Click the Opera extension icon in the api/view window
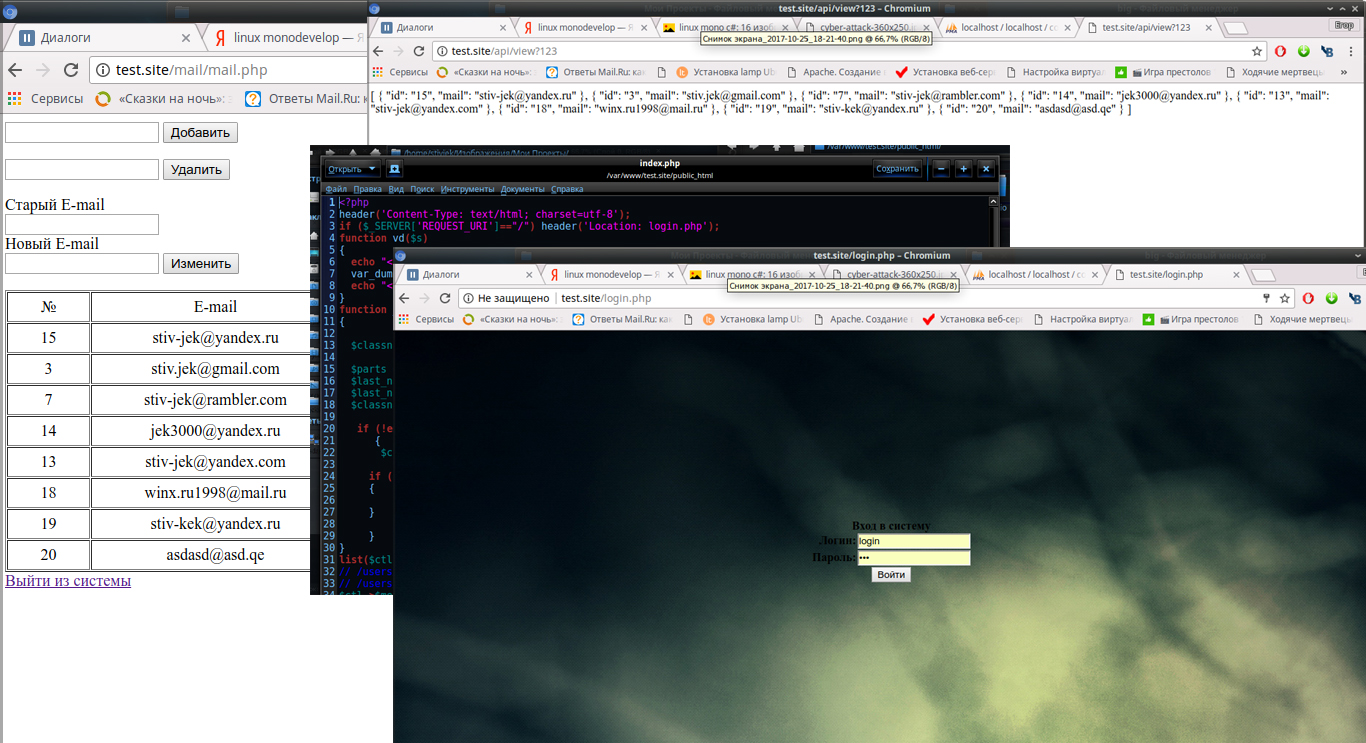 (x=1280, y=51)
